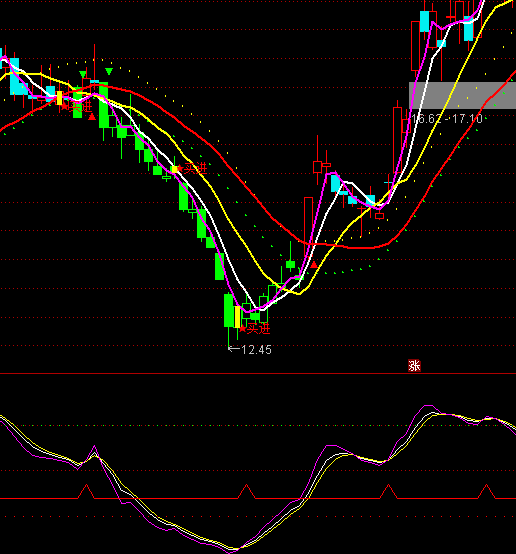Click the red up-triangle below leftmost 买进
The height and width of the screenshot is (554, 516).
pyautogui.click(x=92, y=117)
